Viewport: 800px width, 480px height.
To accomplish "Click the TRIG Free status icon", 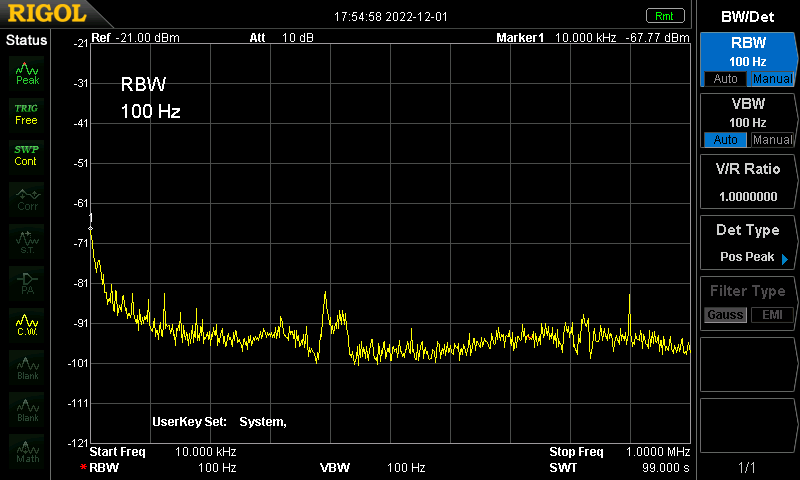I will (x=27, y=115).
